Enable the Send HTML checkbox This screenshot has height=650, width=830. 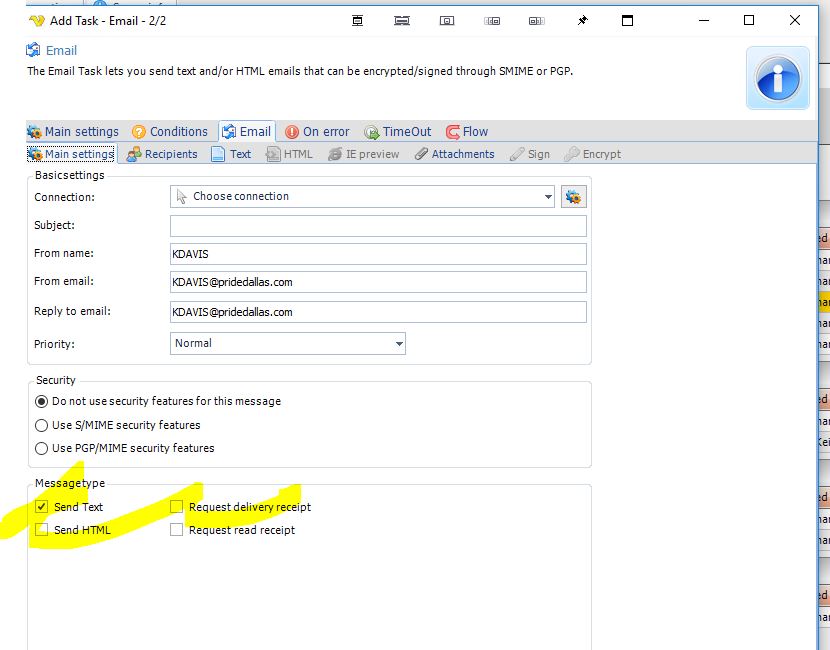pyautogui.click(x=42, y=530)
